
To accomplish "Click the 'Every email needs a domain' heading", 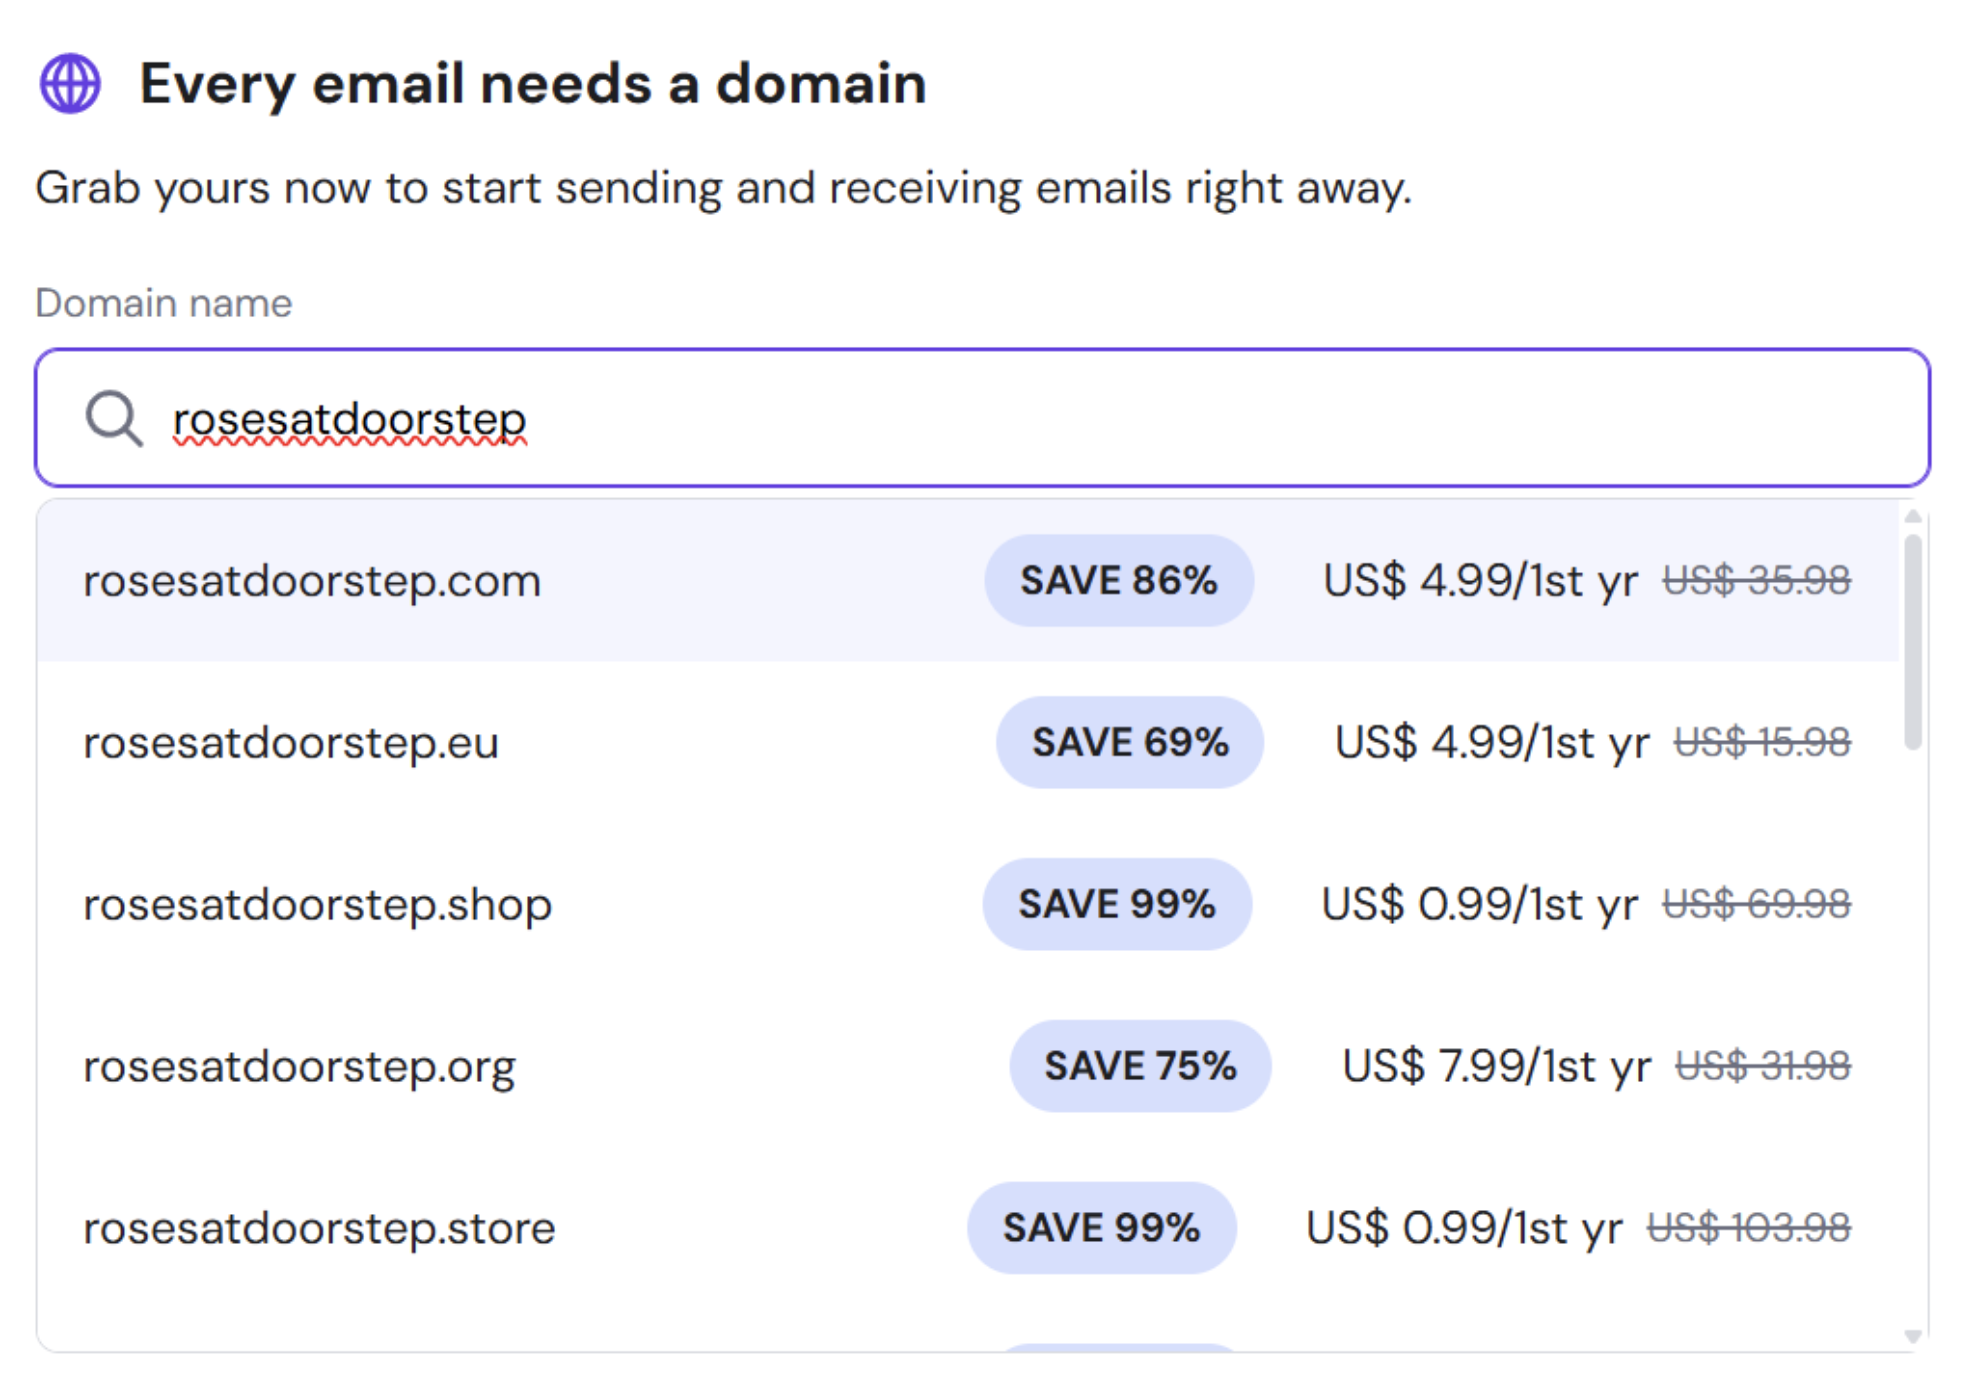I will coord(532,83).
